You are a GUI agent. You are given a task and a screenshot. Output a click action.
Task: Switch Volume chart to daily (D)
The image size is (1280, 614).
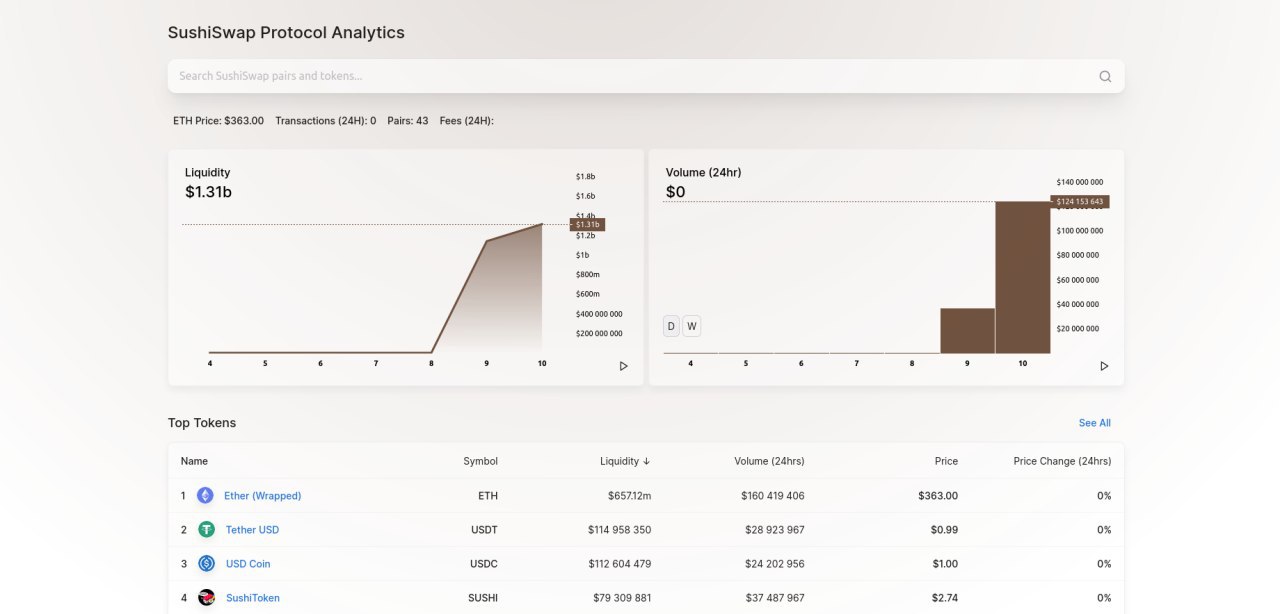click(671, 326)
